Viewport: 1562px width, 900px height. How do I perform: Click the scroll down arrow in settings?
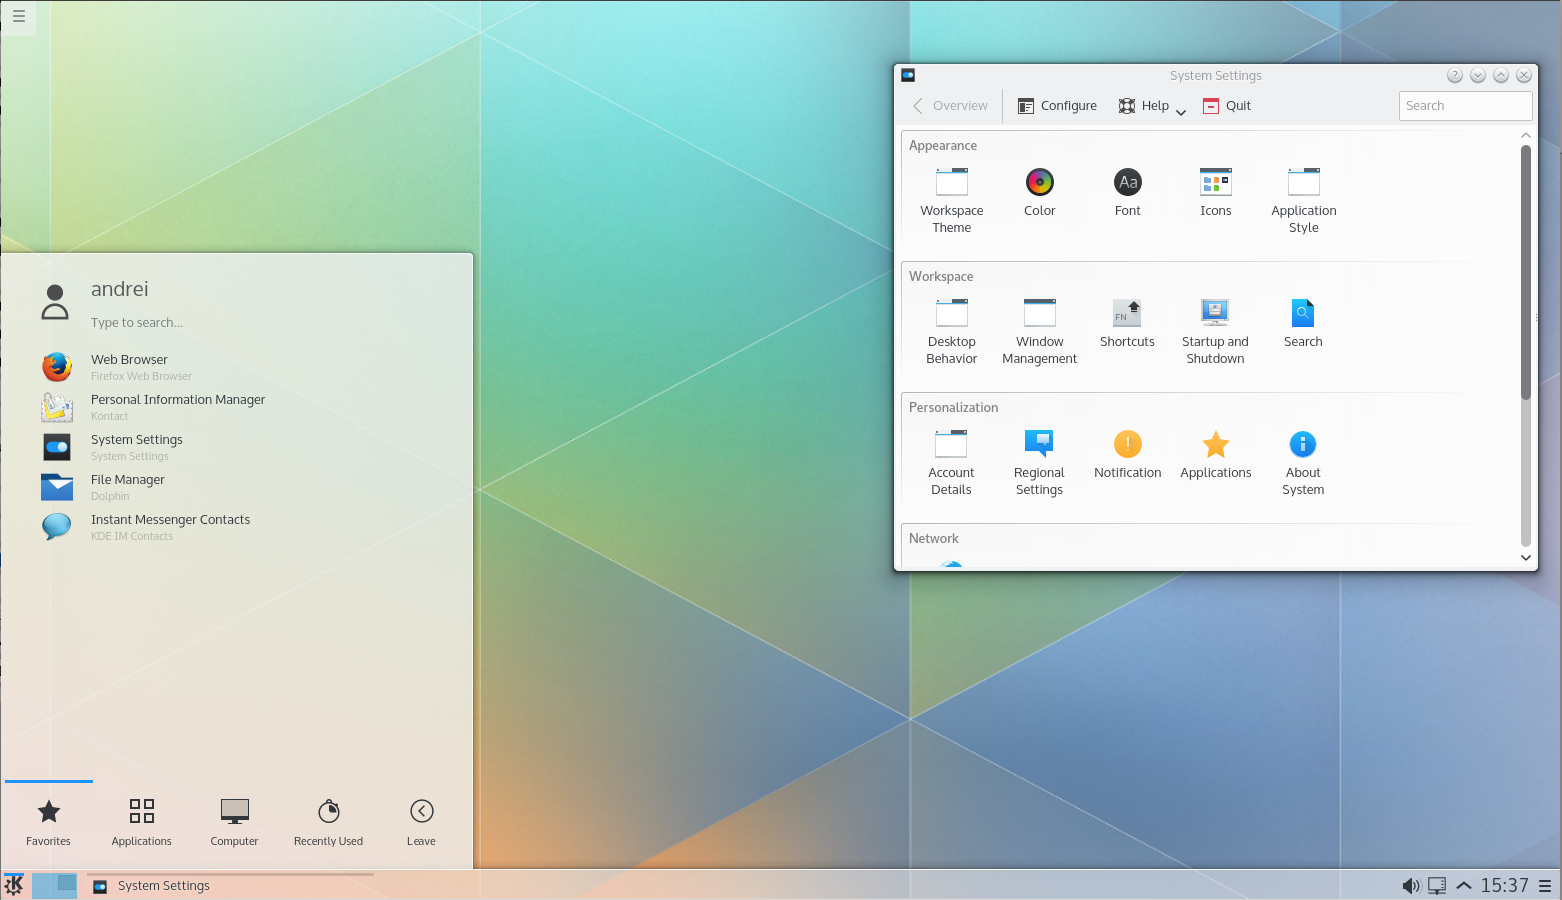click(x=1526, y=558)
